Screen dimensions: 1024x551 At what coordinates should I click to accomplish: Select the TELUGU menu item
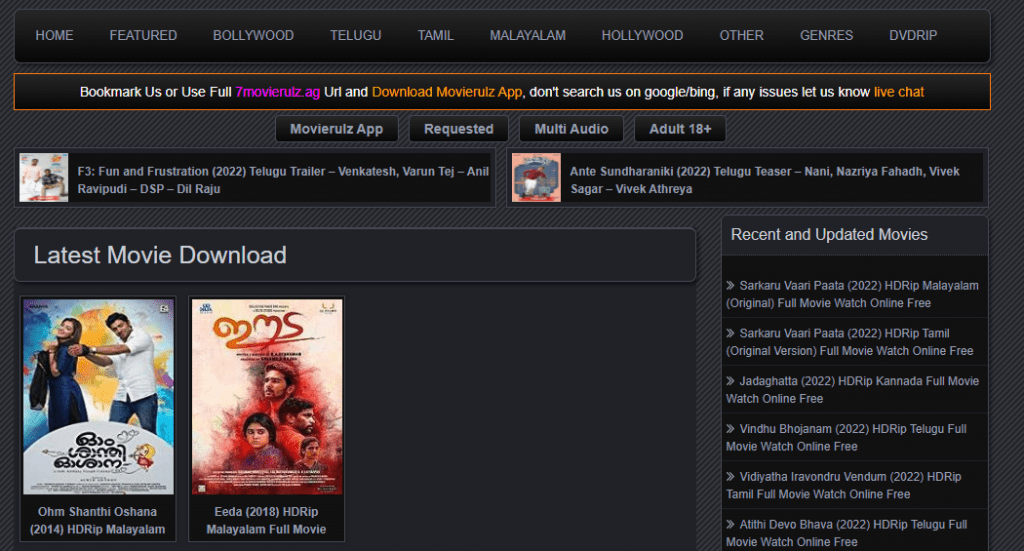tap(355, 35)
